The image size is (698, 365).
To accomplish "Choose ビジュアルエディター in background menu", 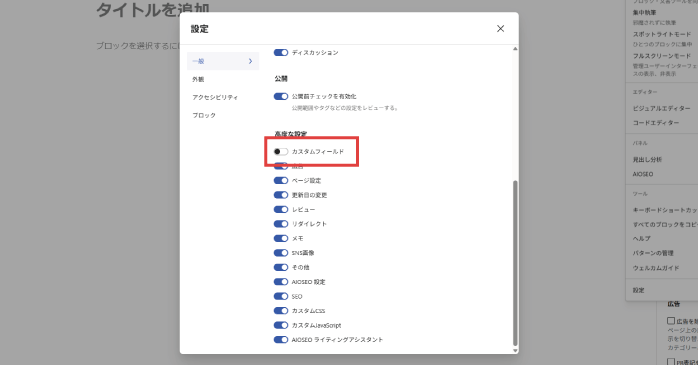I will (661, 108).
